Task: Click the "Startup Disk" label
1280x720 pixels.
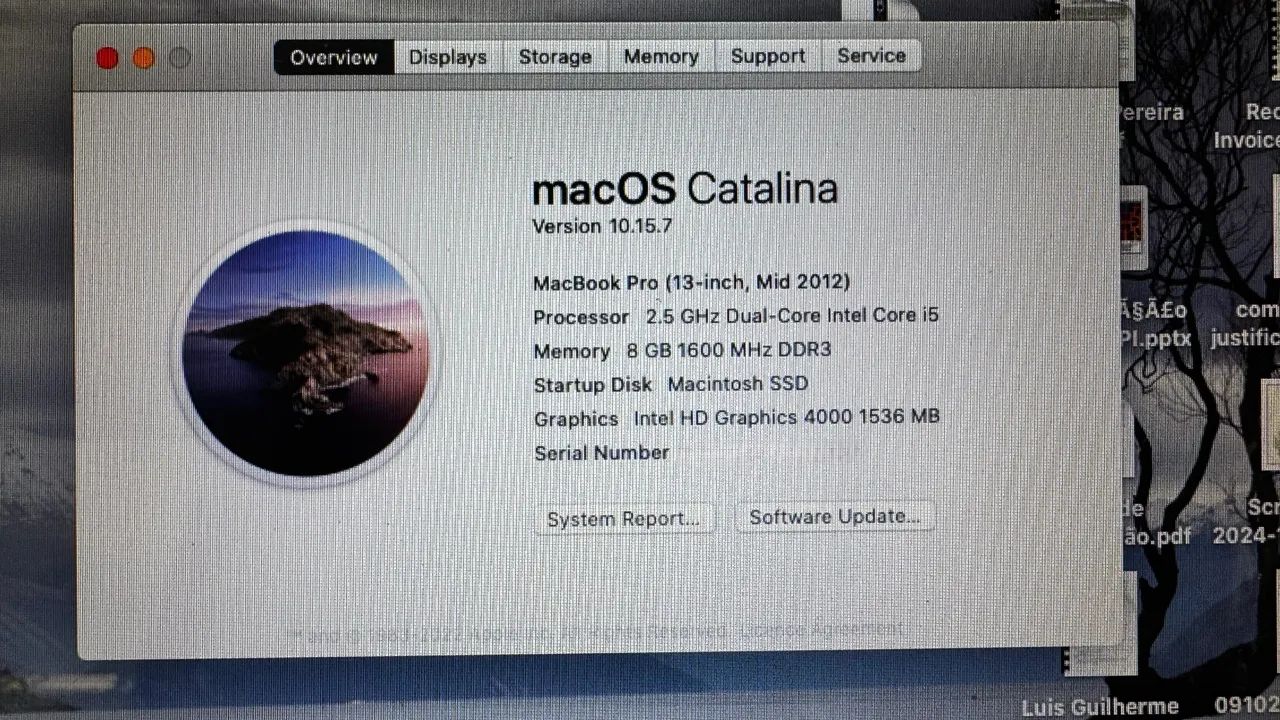Action: tap(593, 385)
